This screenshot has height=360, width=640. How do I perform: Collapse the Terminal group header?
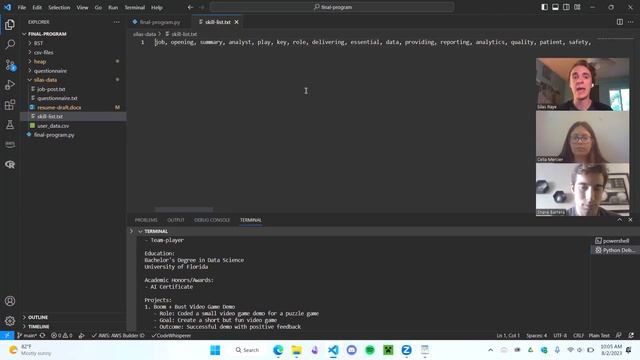pyautogui.click(x=156, y=231)
